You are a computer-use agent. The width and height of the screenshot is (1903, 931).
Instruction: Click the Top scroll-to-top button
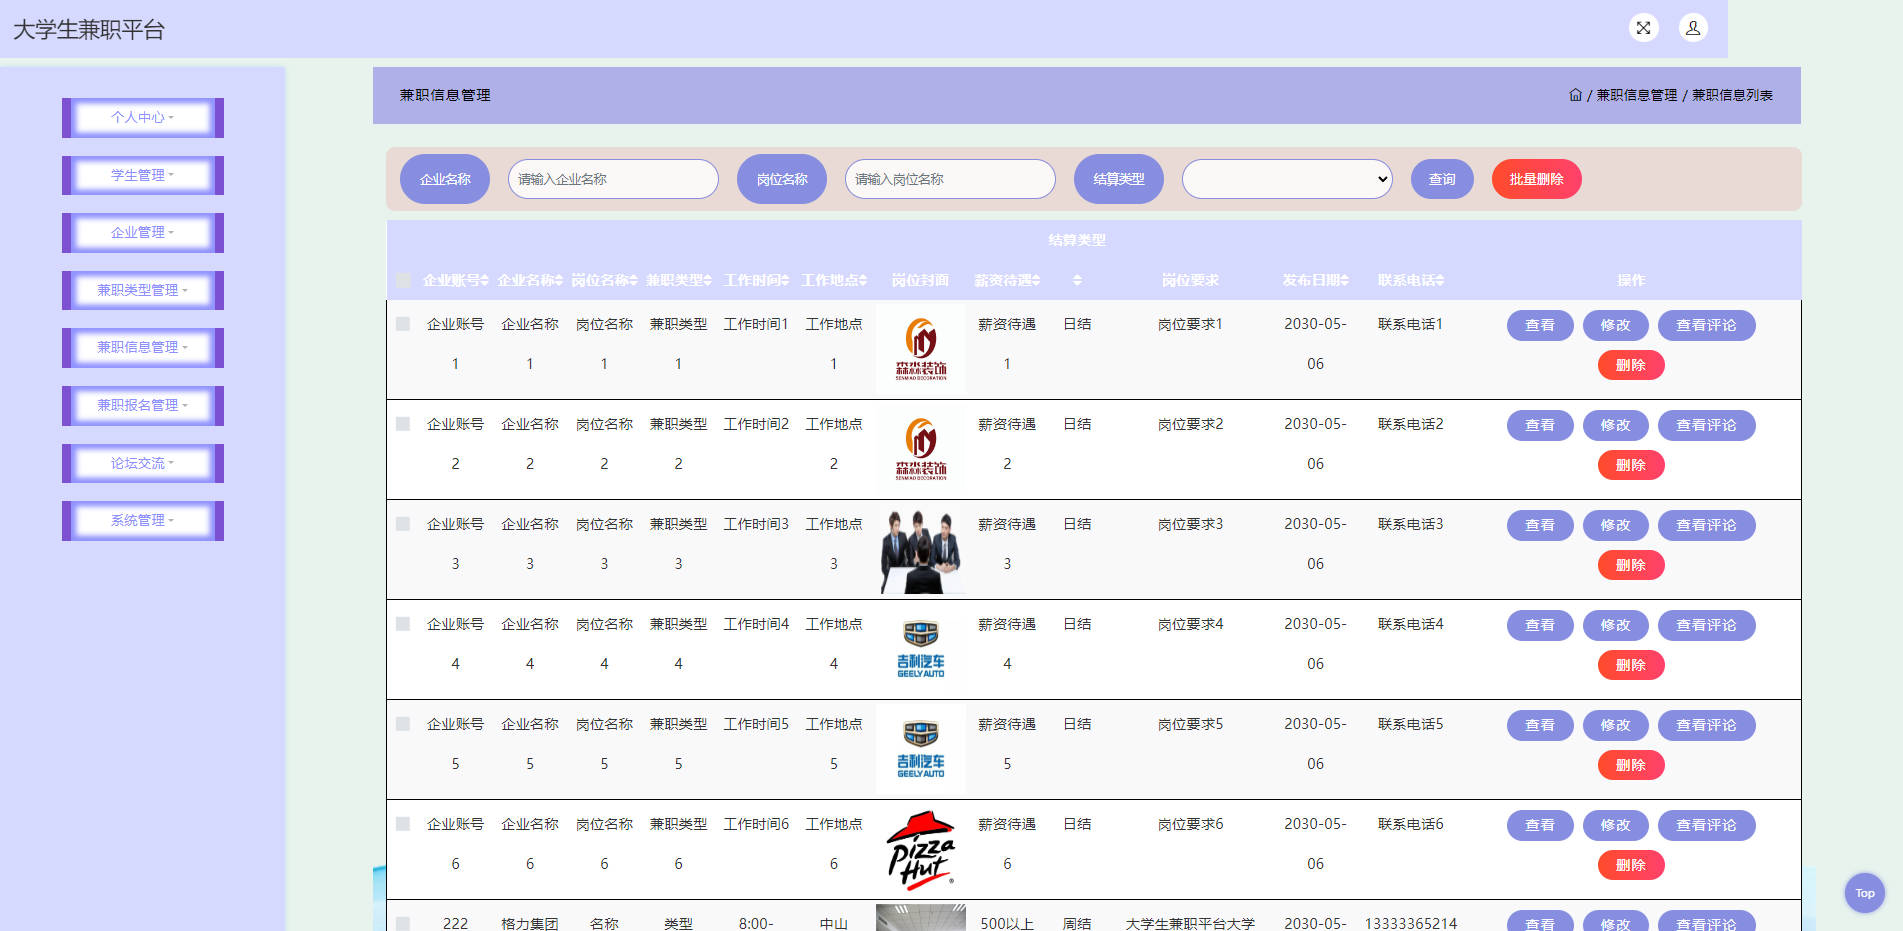[x=1864, y=893]
